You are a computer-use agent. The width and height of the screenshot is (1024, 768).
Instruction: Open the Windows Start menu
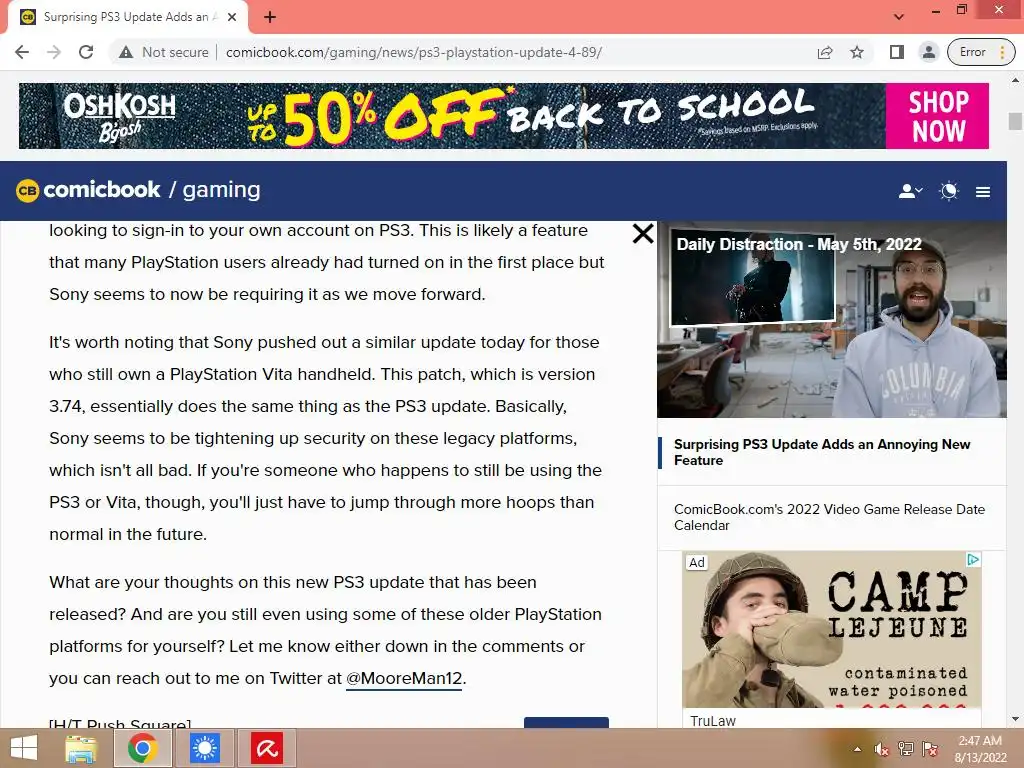point(24,748)
